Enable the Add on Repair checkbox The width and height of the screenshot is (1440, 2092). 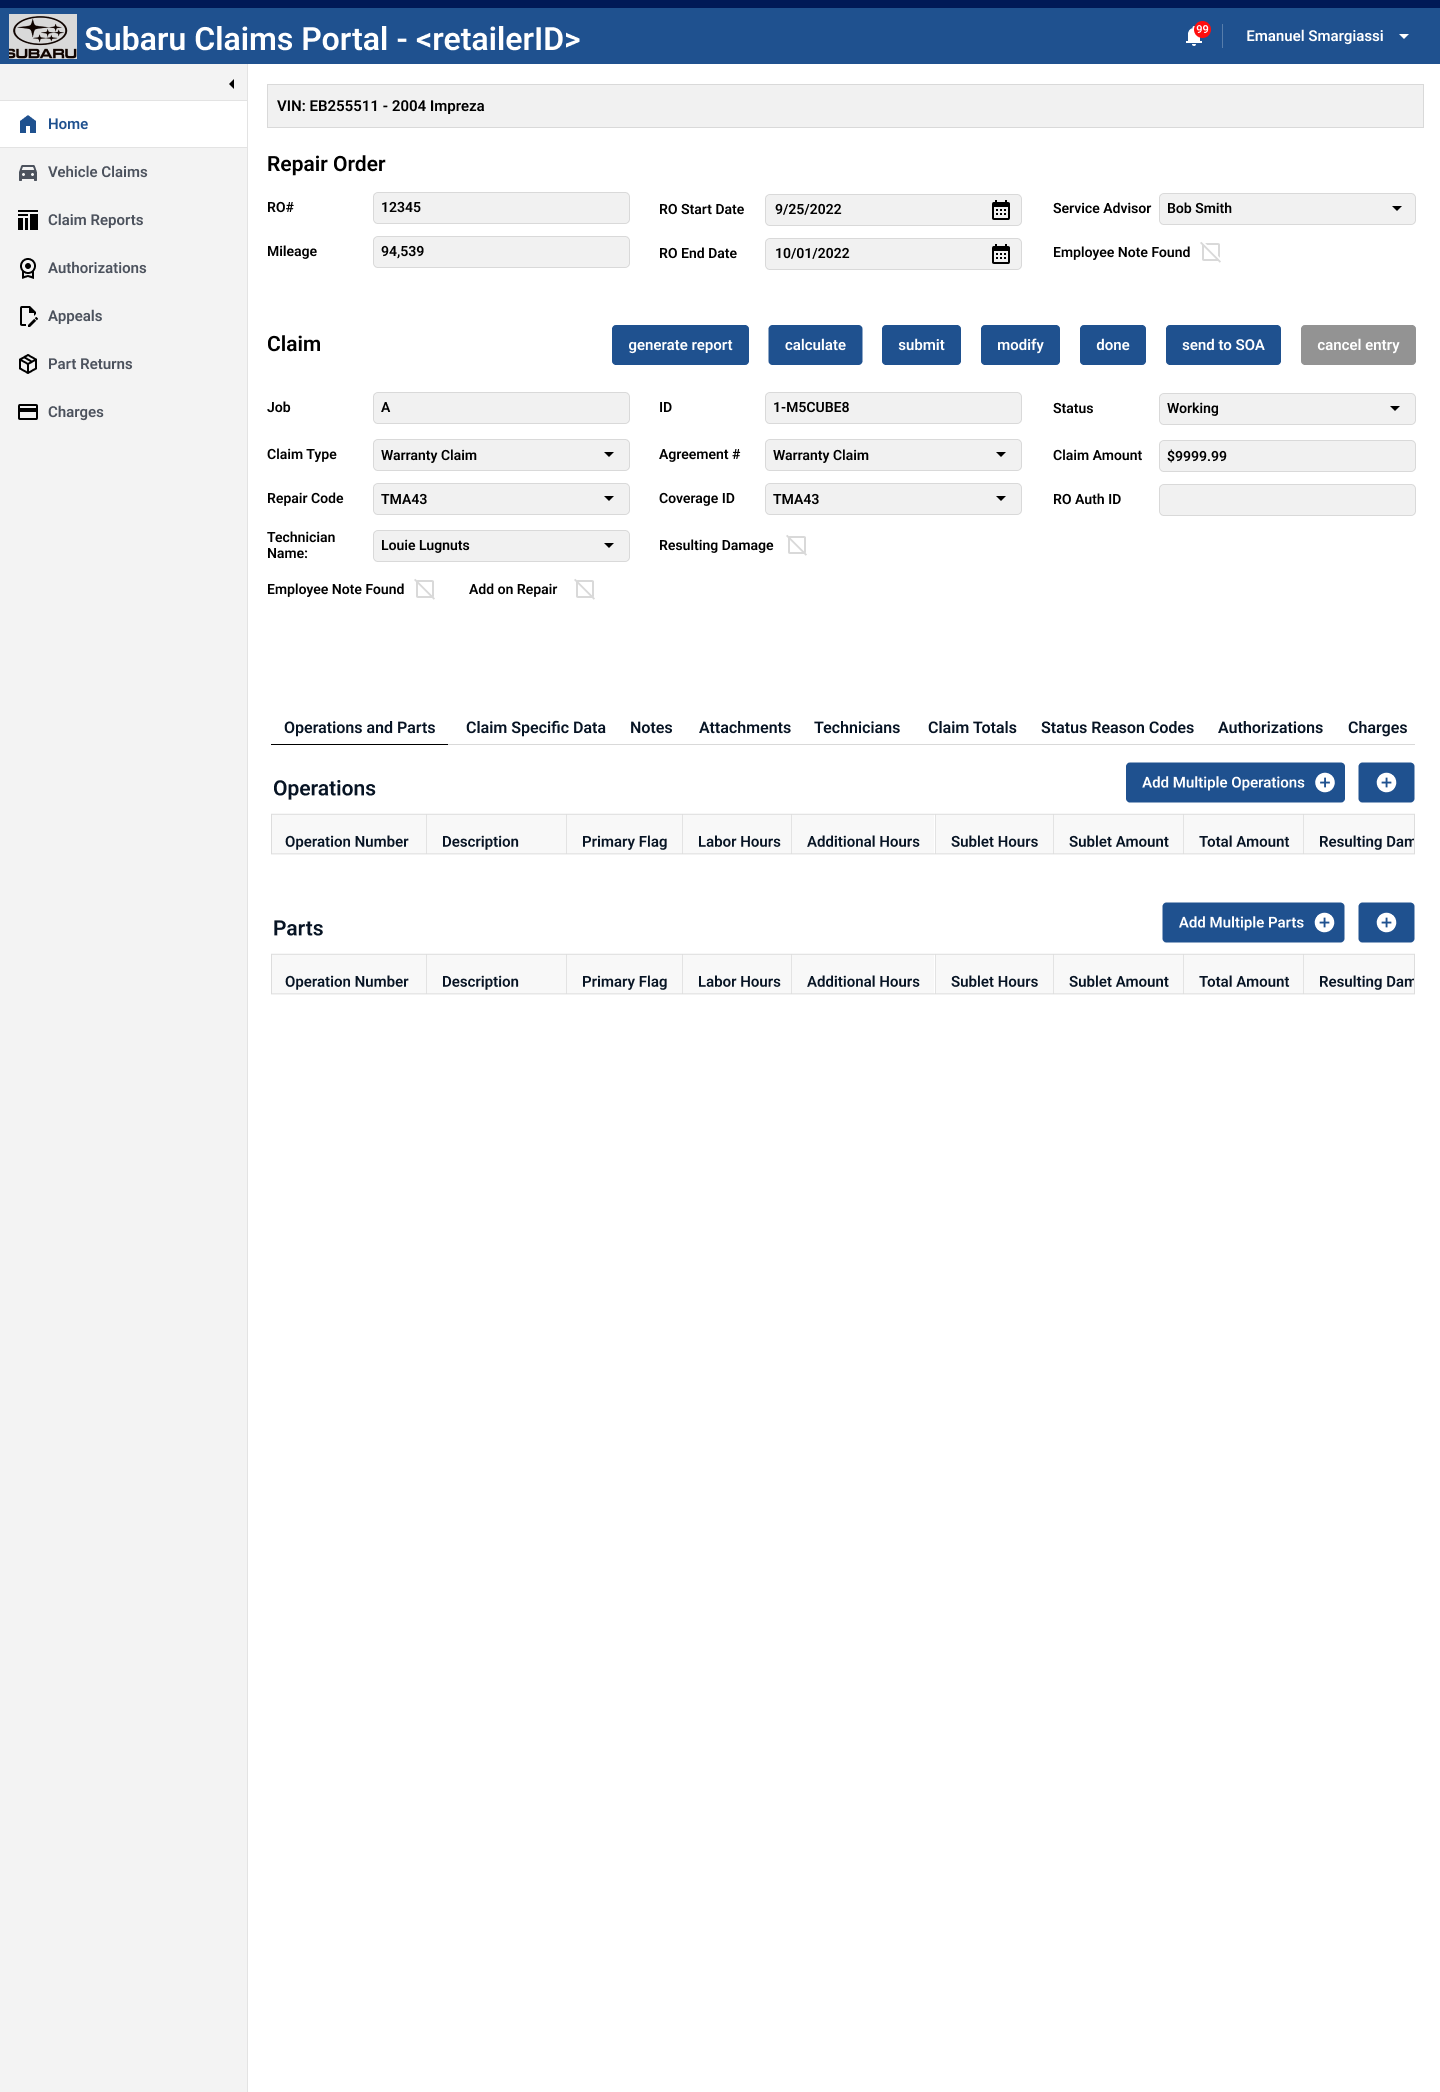click(x=585, y=590)
